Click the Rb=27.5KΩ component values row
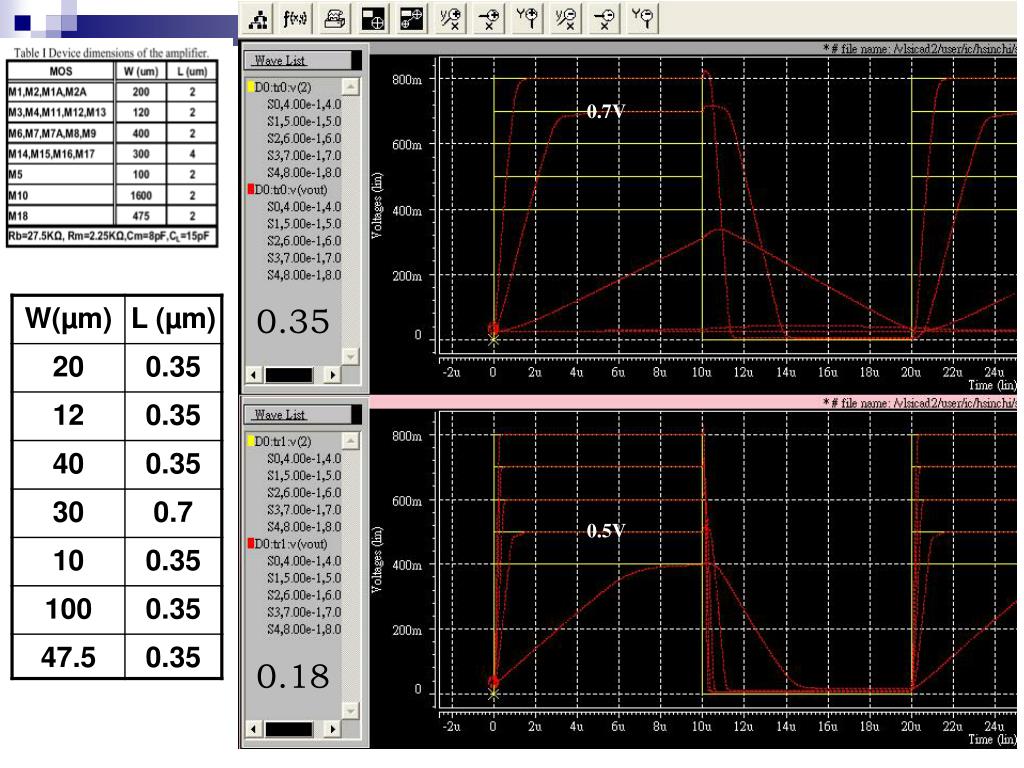The width and height of the screenshot is (1024, 768). coord(112,236)
